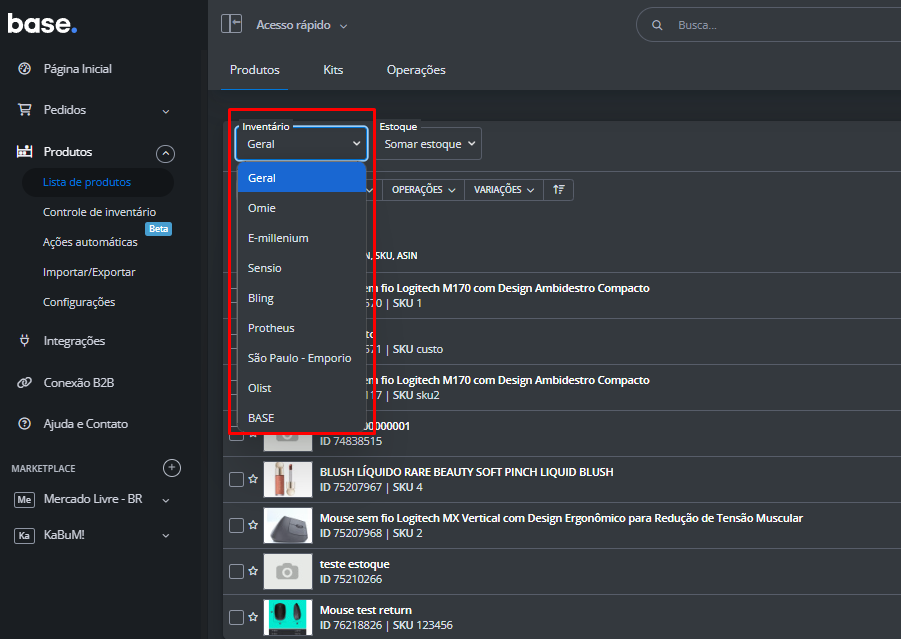Screen dimensions: 901x639
Task: Star the BLUSH LÍQUIDO RARE BEAUTY product
Action: [253, 479]
